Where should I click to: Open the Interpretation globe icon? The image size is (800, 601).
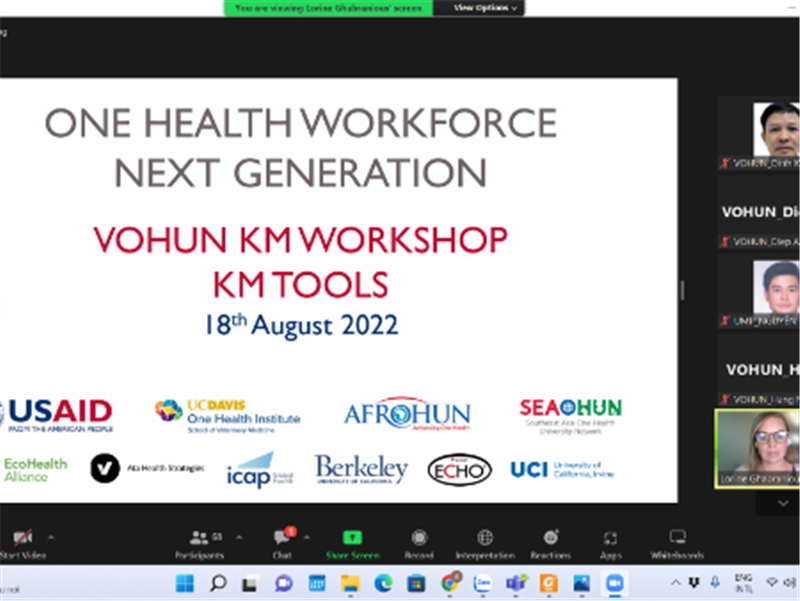[x=485, y=541]
